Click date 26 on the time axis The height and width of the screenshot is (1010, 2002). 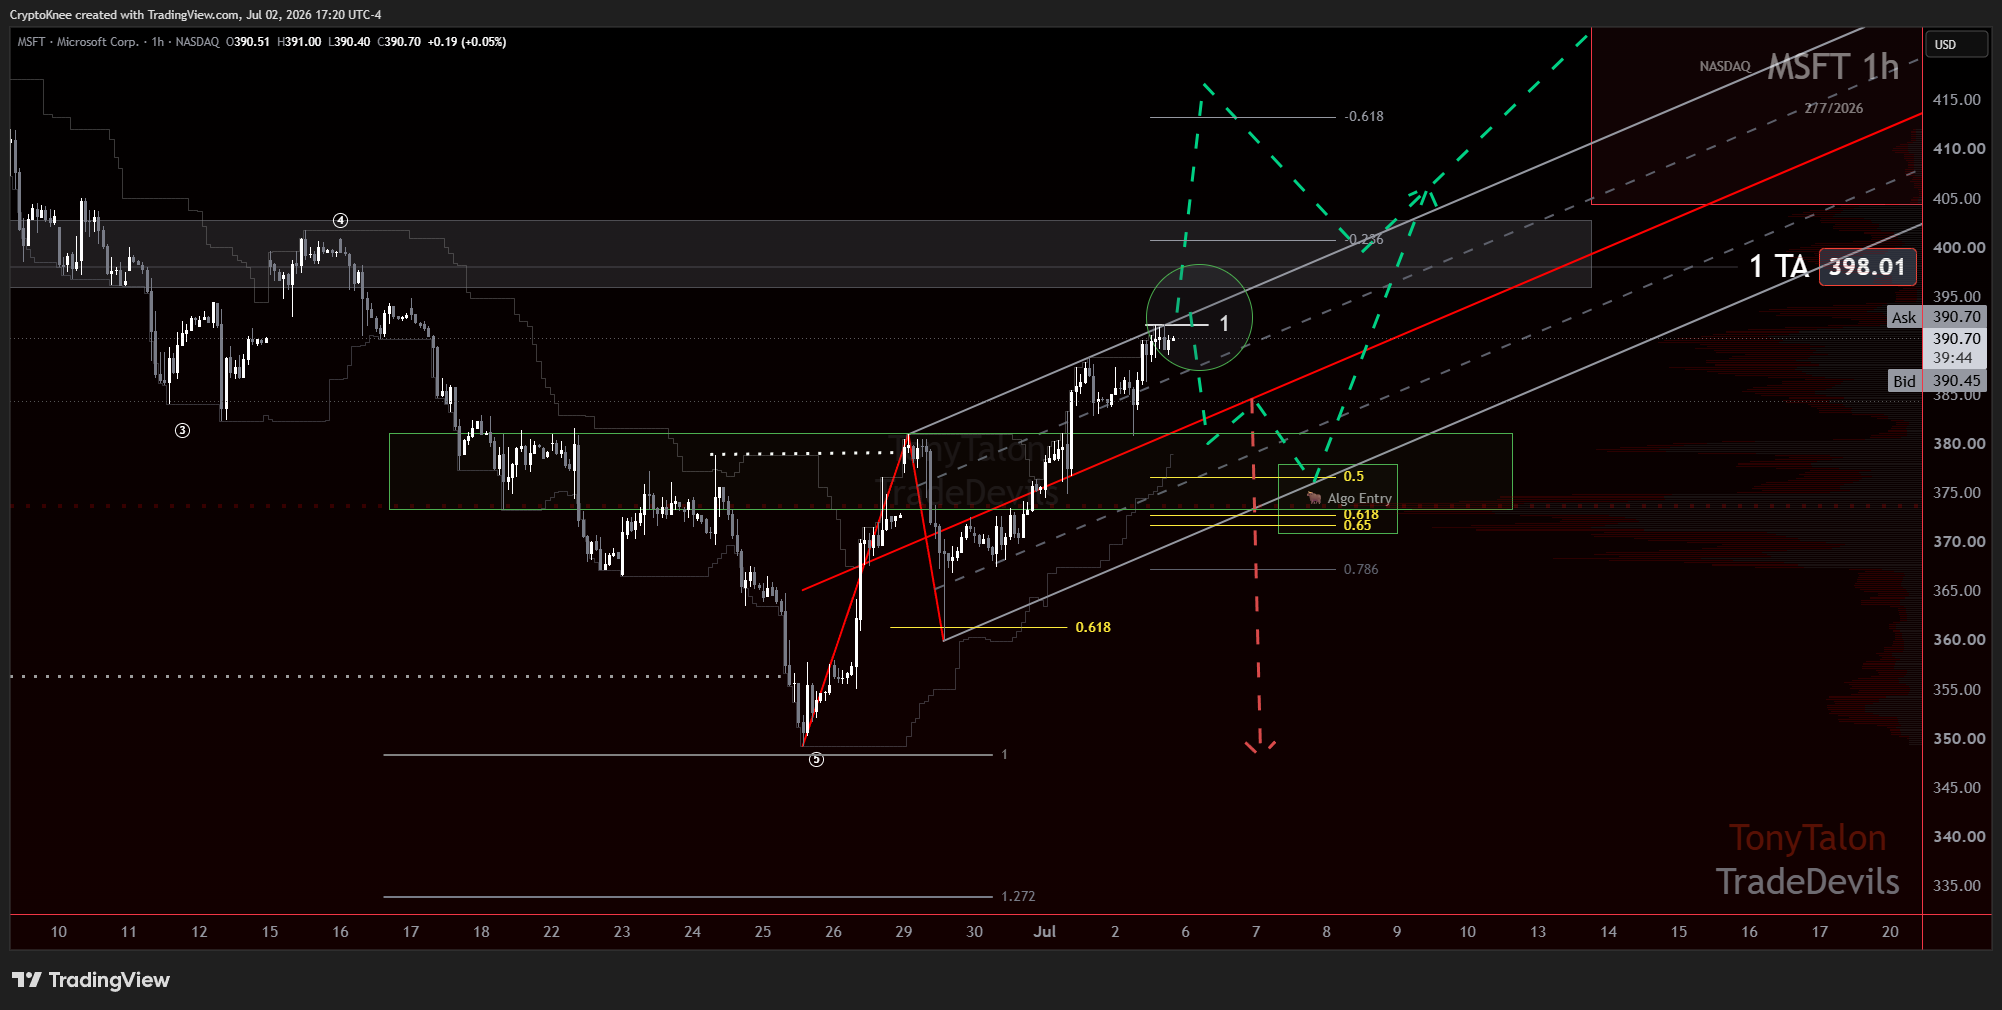[x=833, y=932]
